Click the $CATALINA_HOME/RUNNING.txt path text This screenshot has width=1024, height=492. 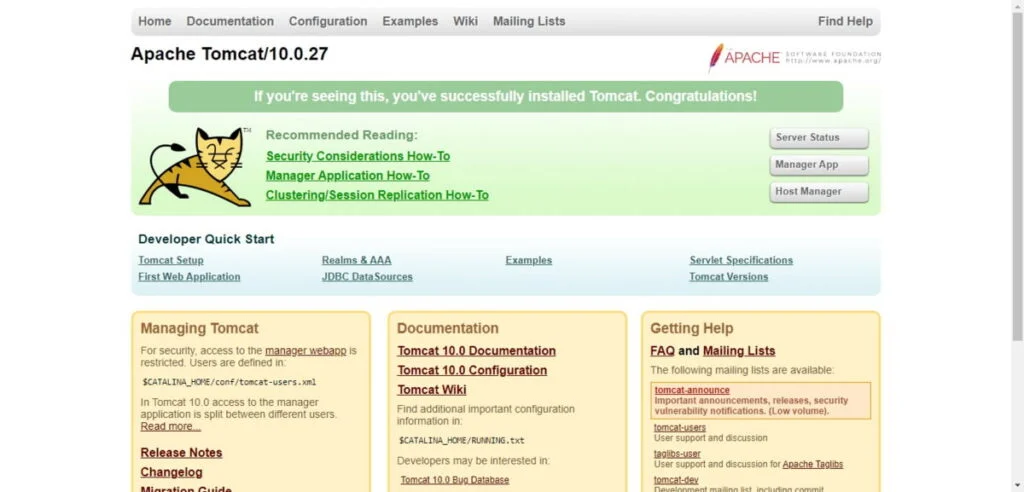click(462, 440)
